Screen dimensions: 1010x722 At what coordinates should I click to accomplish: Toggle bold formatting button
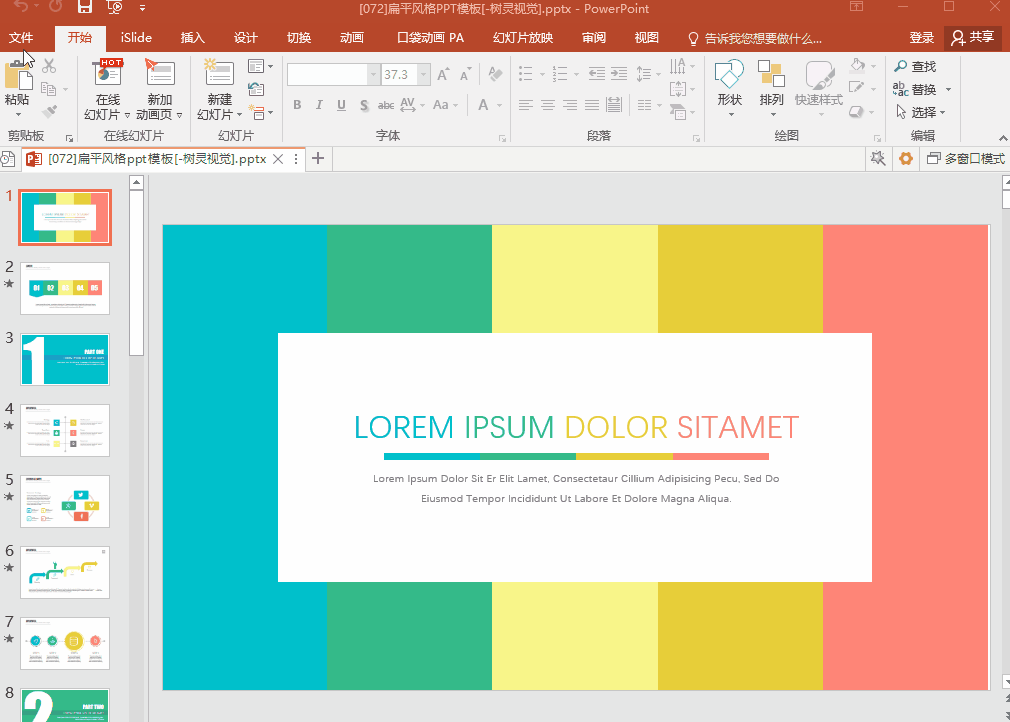[297, 105]
